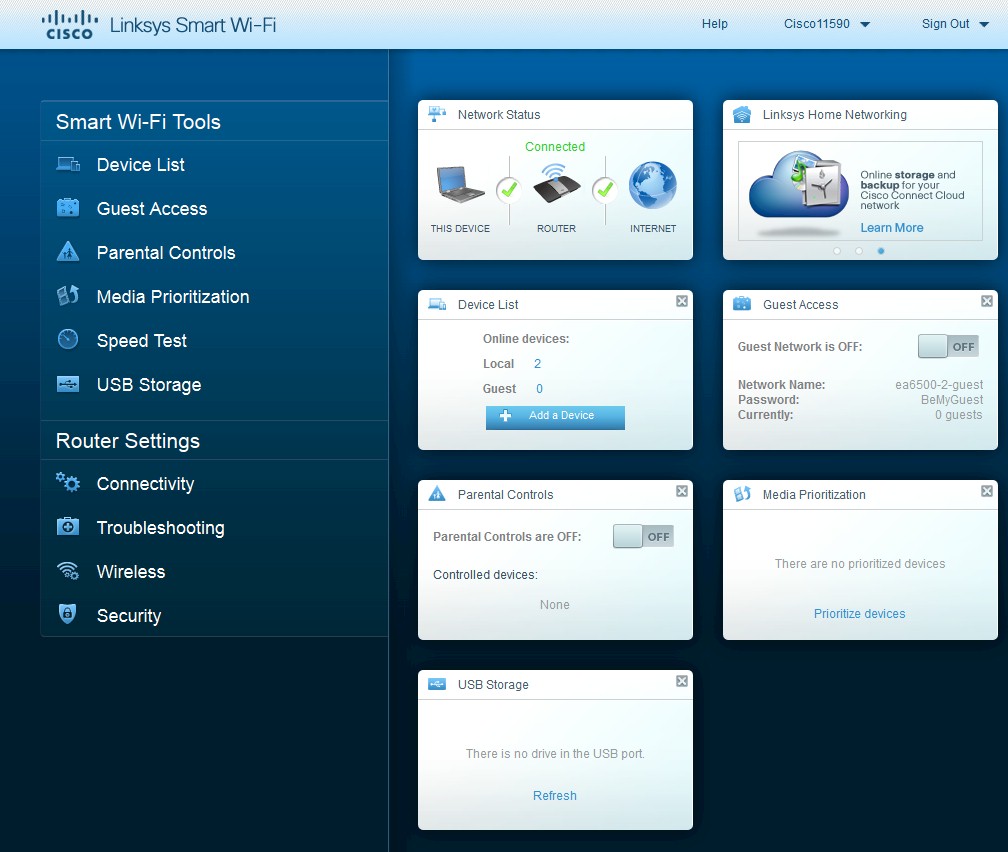Screen dimensions: 1008x852
Task: Click the ea6500-2-guest network name
Action: coord(939,385)
